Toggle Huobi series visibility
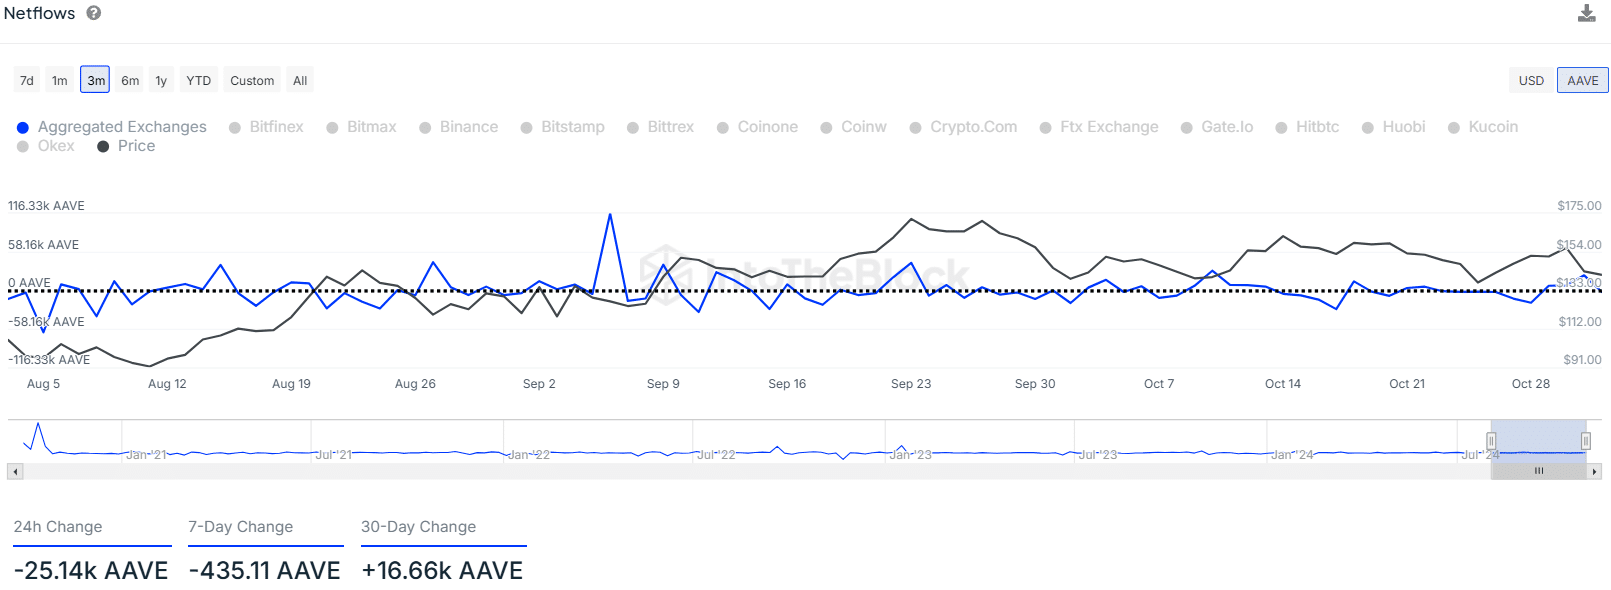The width and height of the screenshot is (1611, 590). (x=1393, y=127)
